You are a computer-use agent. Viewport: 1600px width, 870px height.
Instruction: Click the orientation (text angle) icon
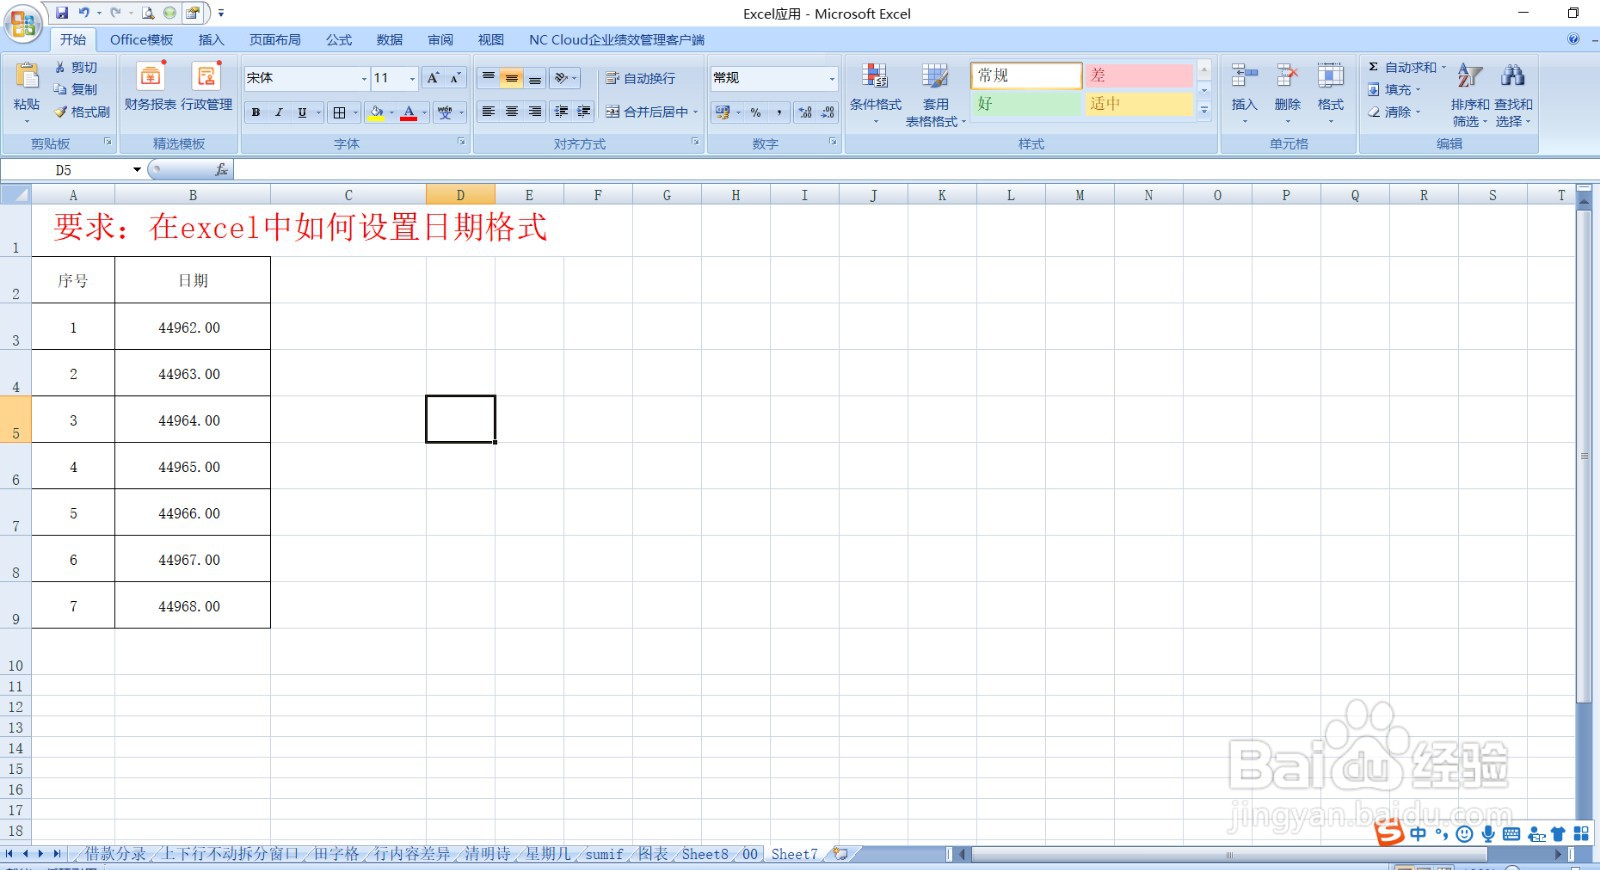click(x=564, y=78)
